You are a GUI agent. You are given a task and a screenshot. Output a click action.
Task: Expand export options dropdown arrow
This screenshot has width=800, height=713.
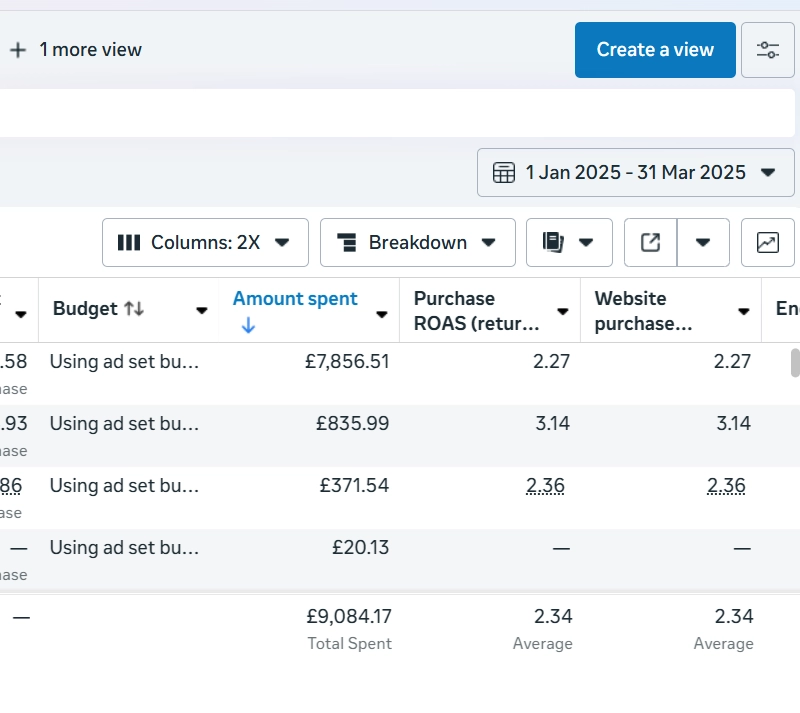pyautogui.click(x=703, y=242)
